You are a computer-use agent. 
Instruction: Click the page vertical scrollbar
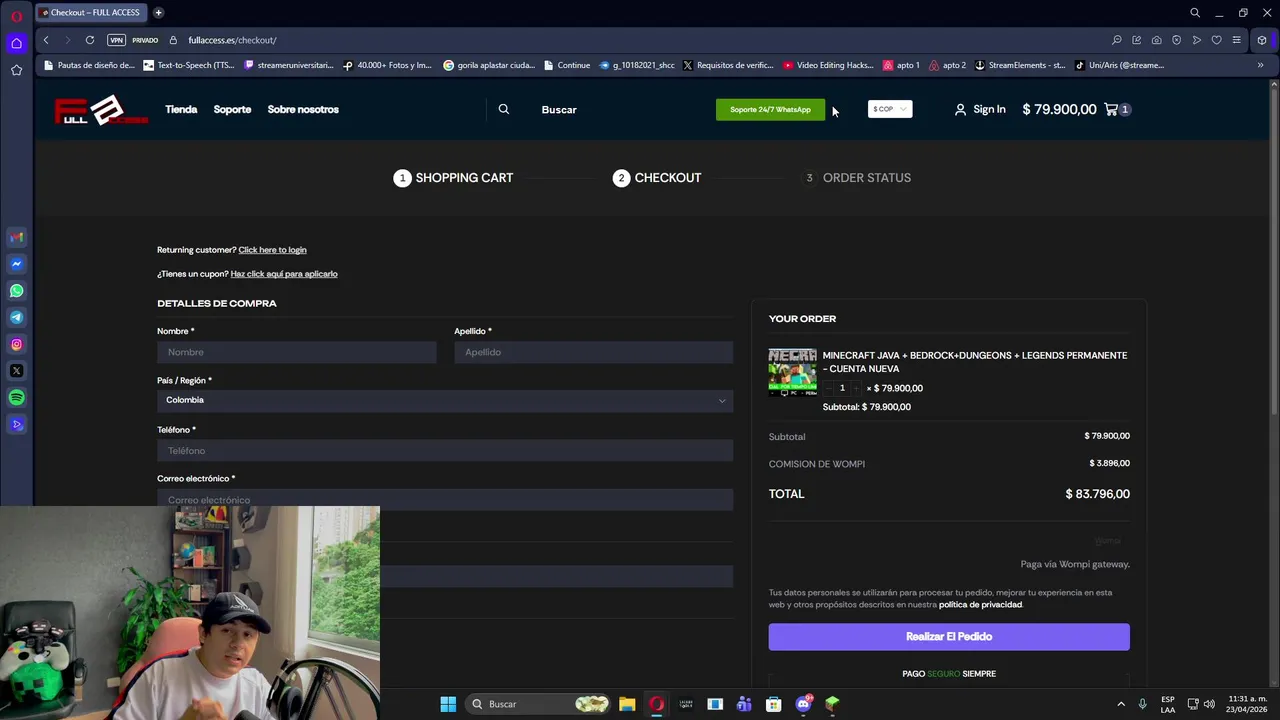coord(1274,250)
